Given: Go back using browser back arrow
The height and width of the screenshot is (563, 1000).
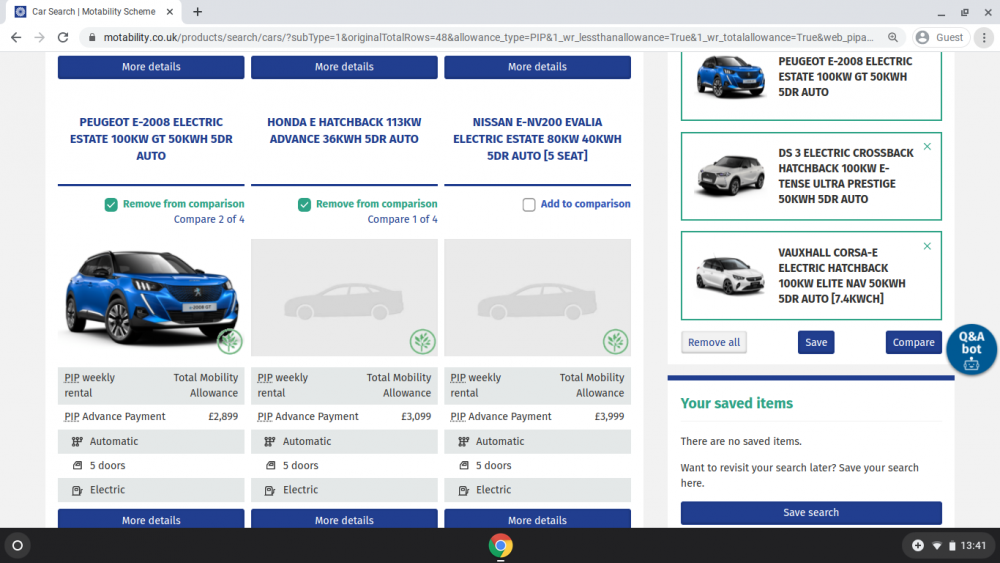Looking at the screenshot, I should point(16,38).
